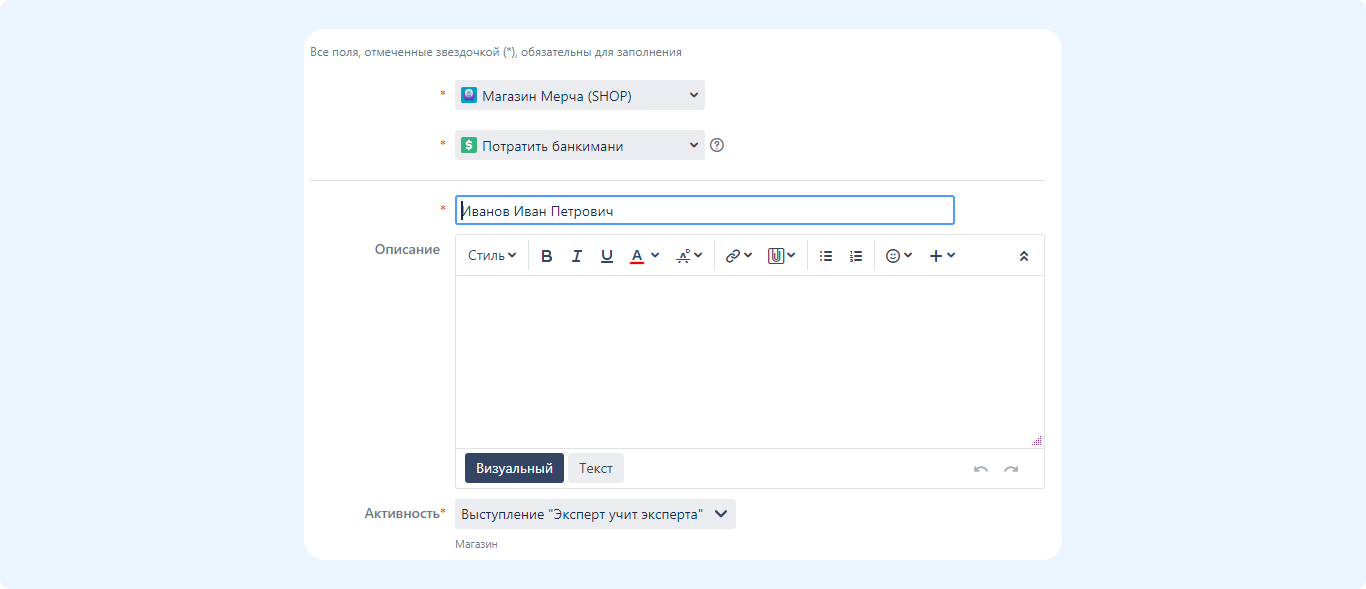Open more text formatting options

(x=689, y=256)
